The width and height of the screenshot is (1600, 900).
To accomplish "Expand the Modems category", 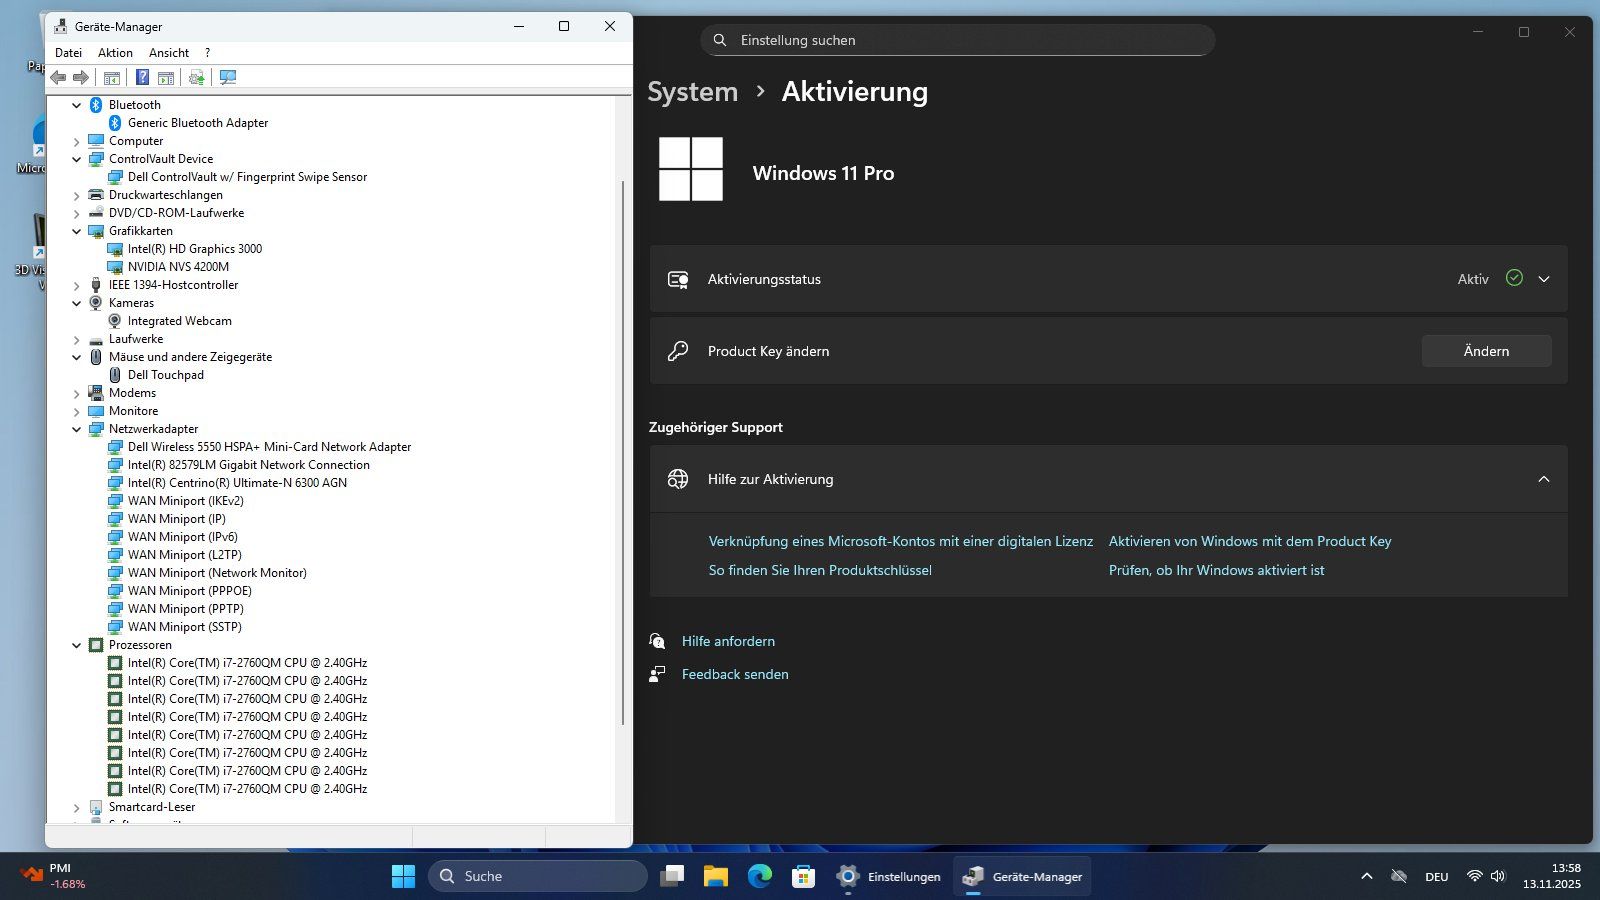I will coord(77,393).
